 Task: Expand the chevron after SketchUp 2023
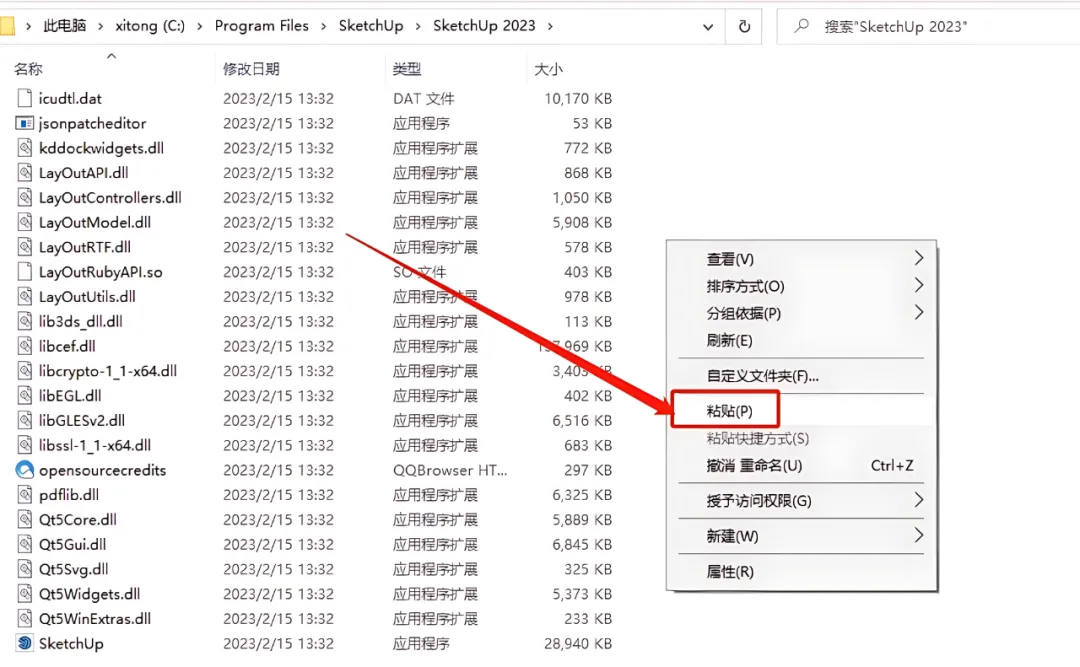point(550,26)
